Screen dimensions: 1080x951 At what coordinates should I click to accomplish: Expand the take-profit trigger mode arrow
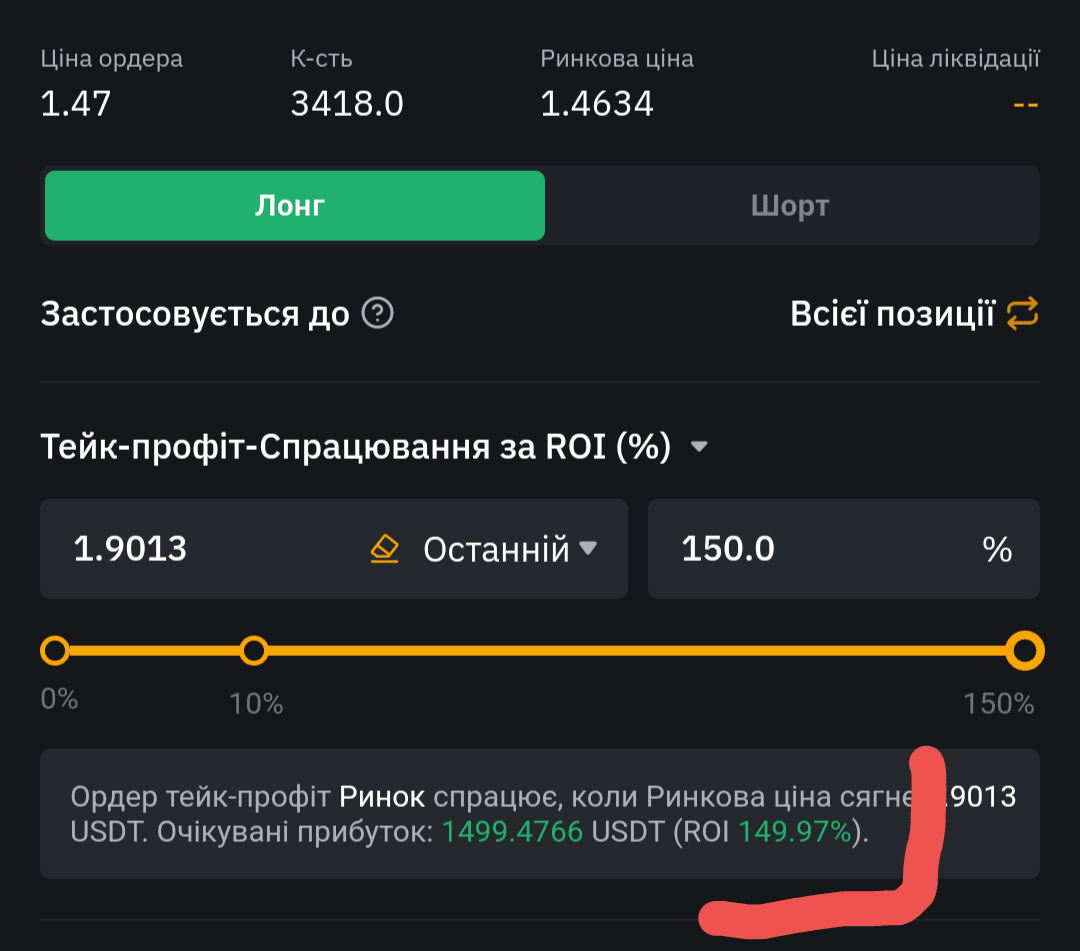(x=699, y=447)
